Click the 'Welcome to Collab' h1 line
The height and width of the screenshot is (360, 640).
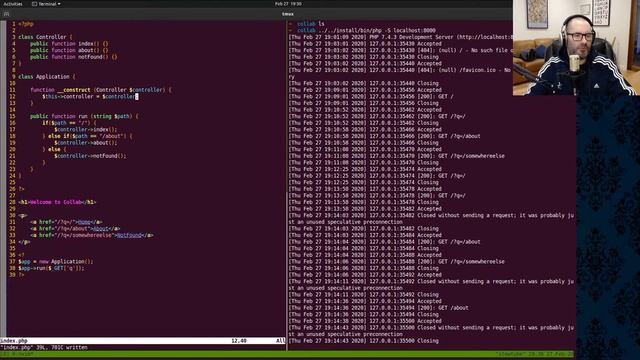57,202
